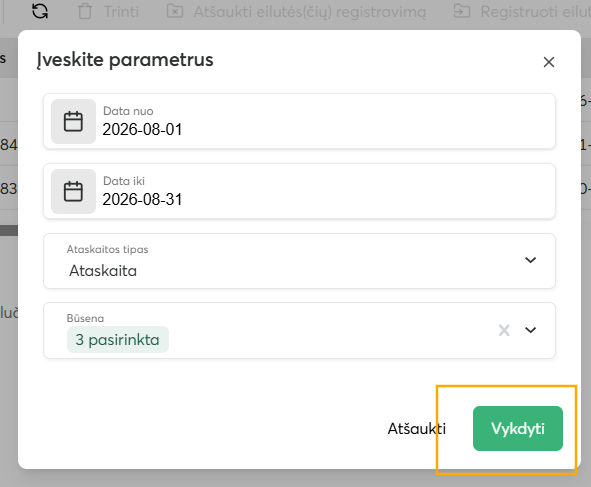Open the Ataskaitos tipas combo box showing Ataskaita
The width and height of the screenshot is (591, 487).
(x=299, y=261)
